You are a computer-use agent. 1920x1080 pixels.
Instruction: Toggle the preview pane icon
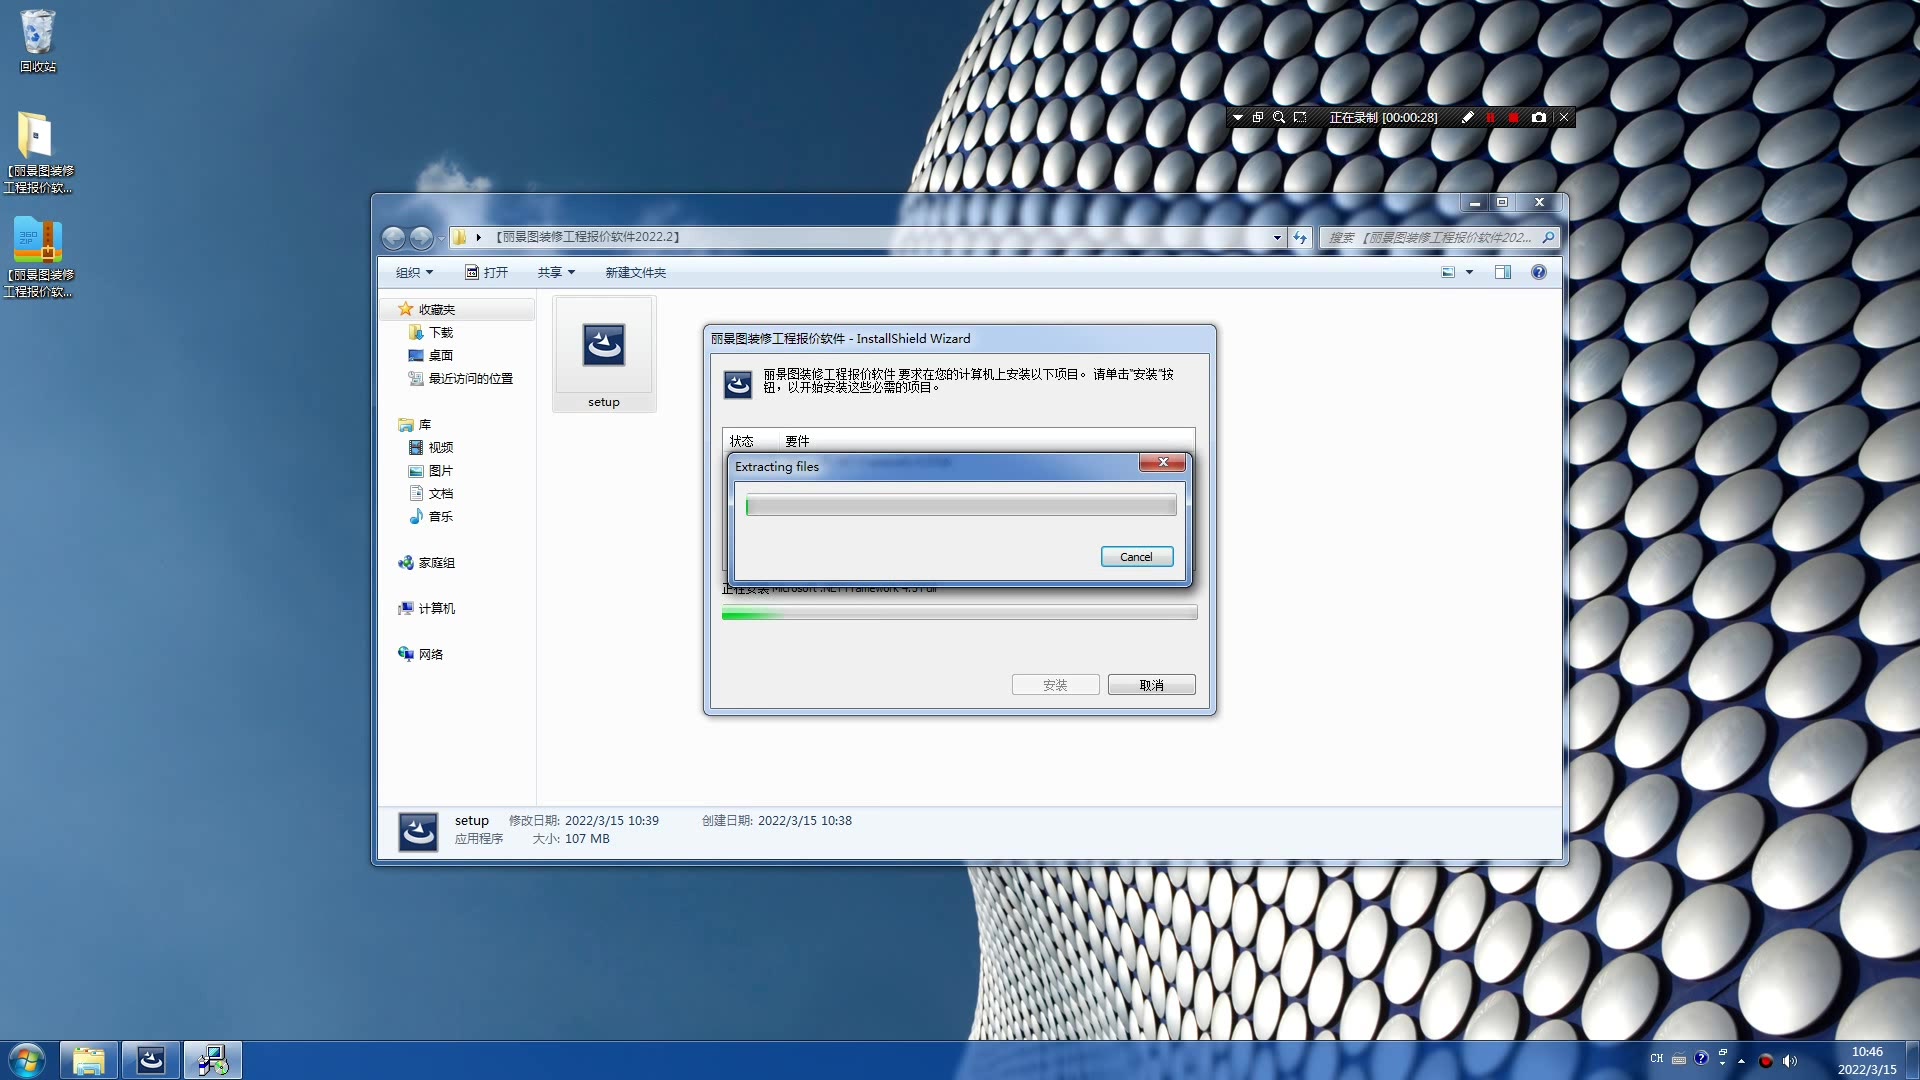1502,272
